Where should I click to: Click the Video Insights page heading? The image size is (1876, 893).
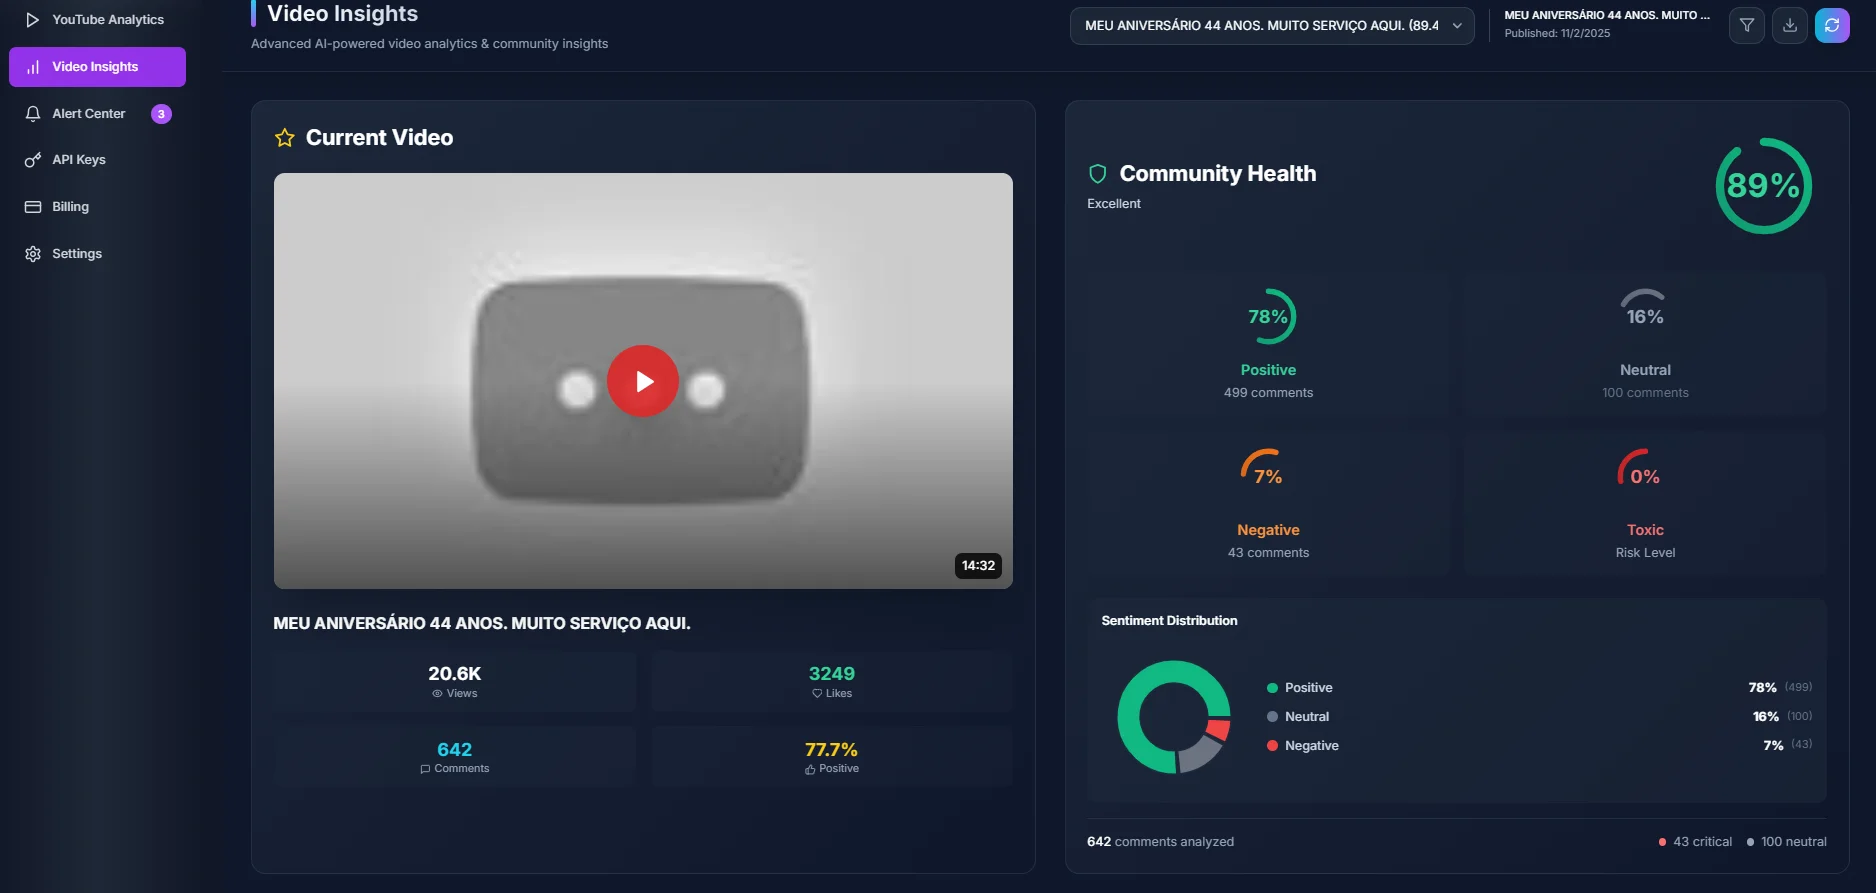(342, 14)
